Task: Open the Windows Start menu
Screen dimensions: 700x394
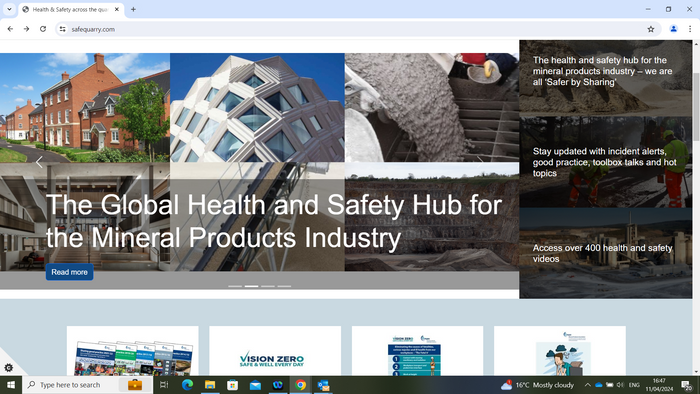Action: 11,385
